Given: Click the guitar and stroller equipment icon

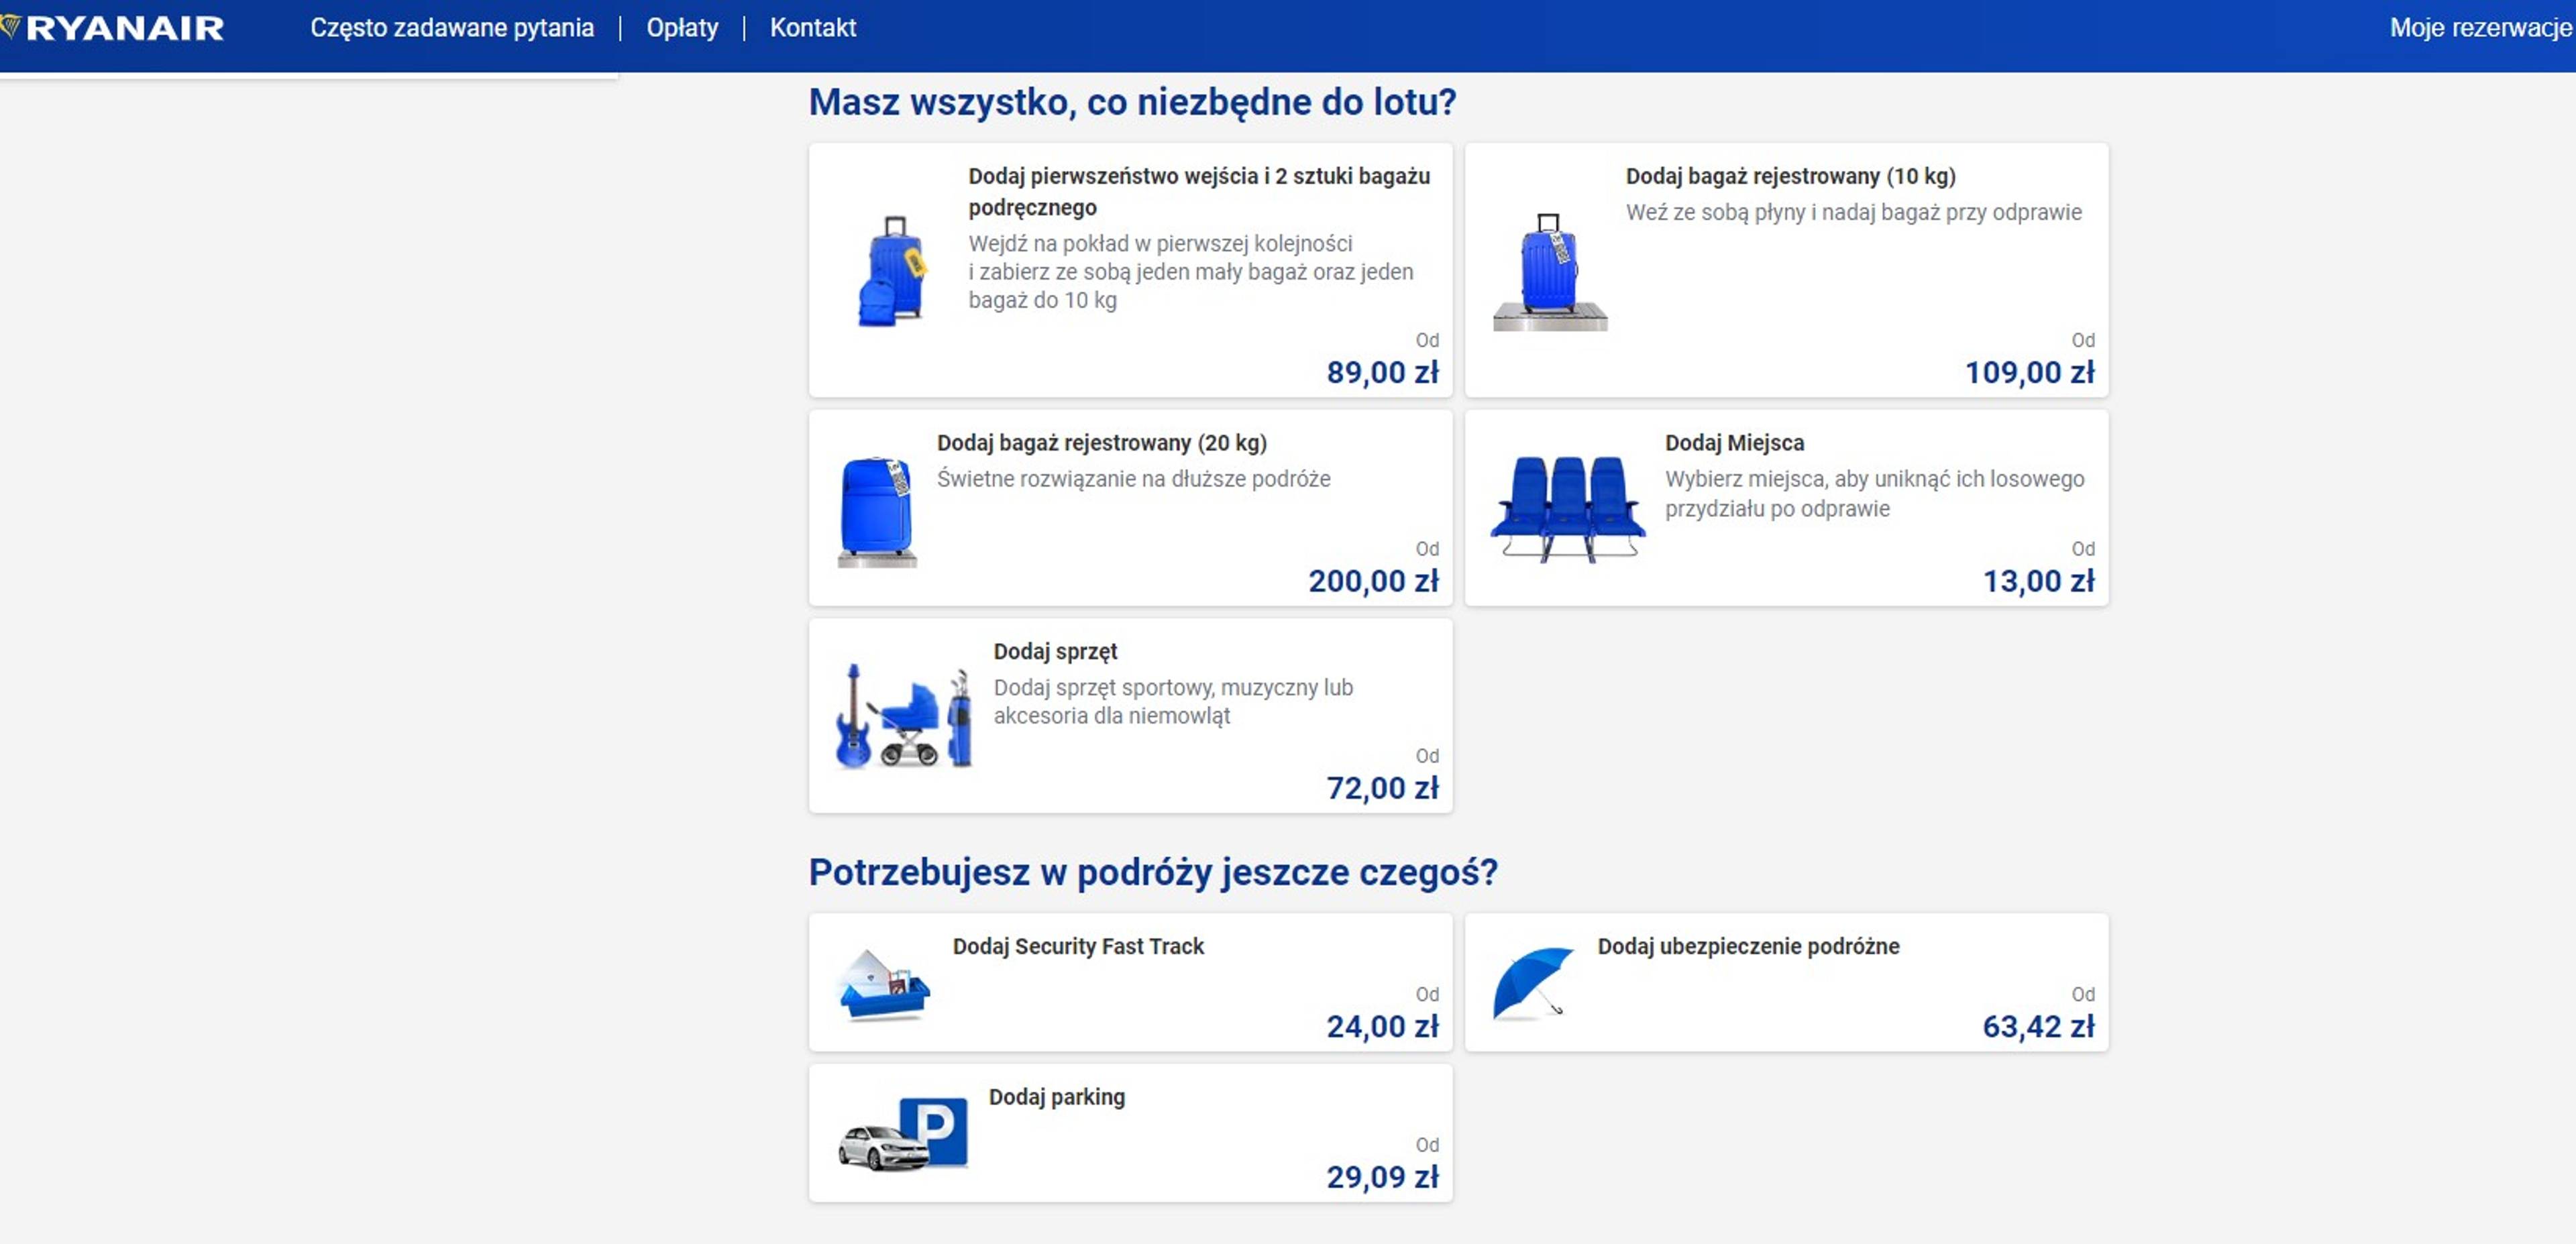Looking at the screenshot, I should click(903, 717).
